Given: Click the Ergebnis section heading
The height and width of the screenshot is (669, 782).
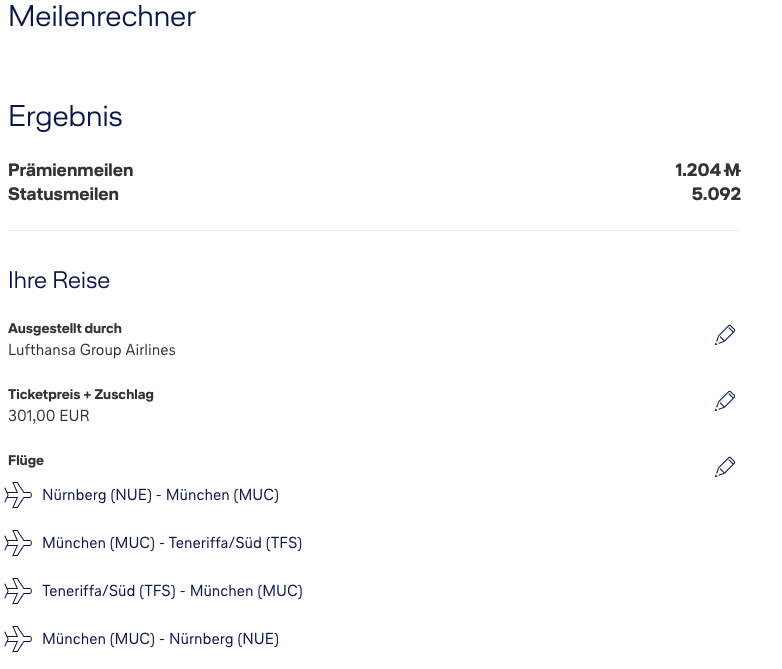Looking at the screenshot, I should point(65,117).
